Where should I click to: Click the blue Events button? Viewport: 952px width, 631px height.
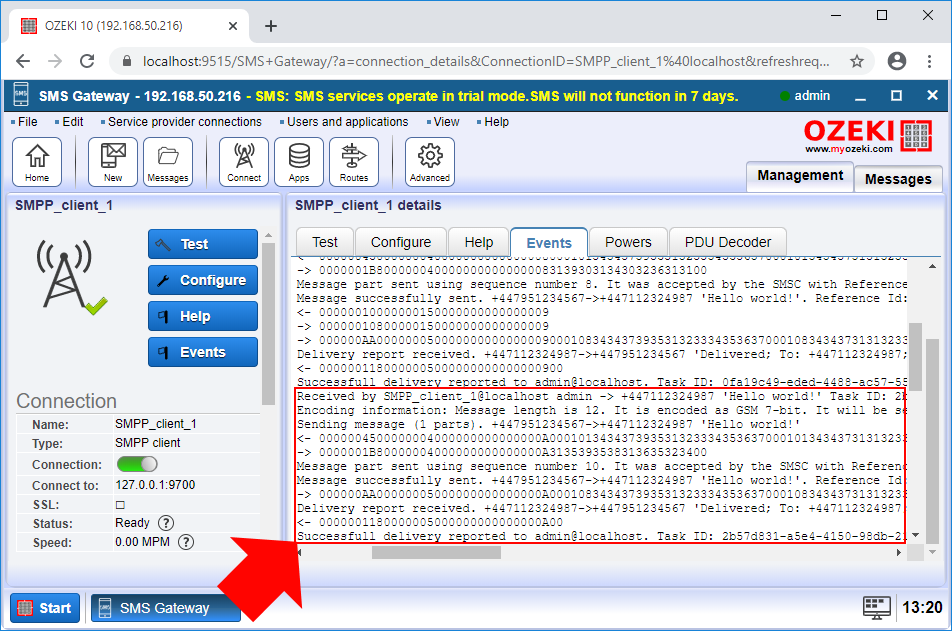(203, 352)
